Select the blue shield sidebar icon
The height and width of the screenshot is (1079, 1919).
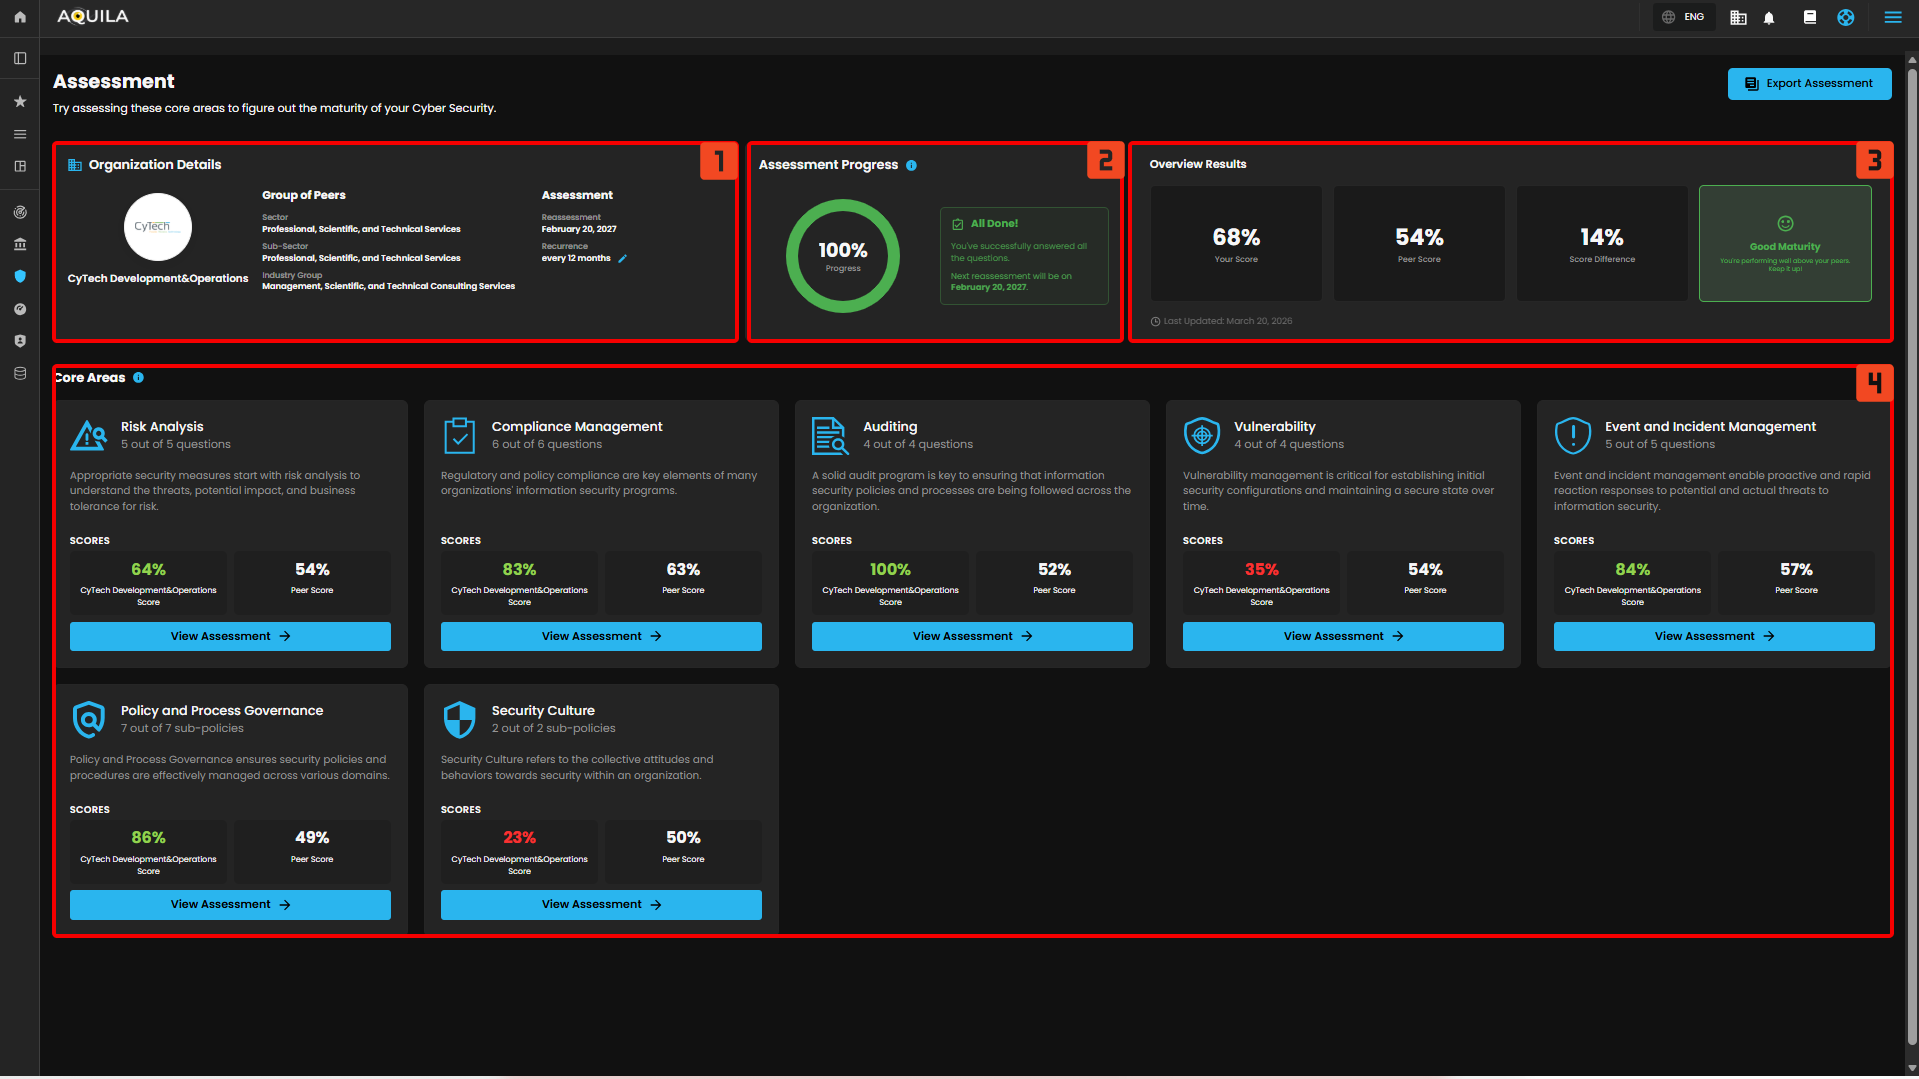click(19, 276)
